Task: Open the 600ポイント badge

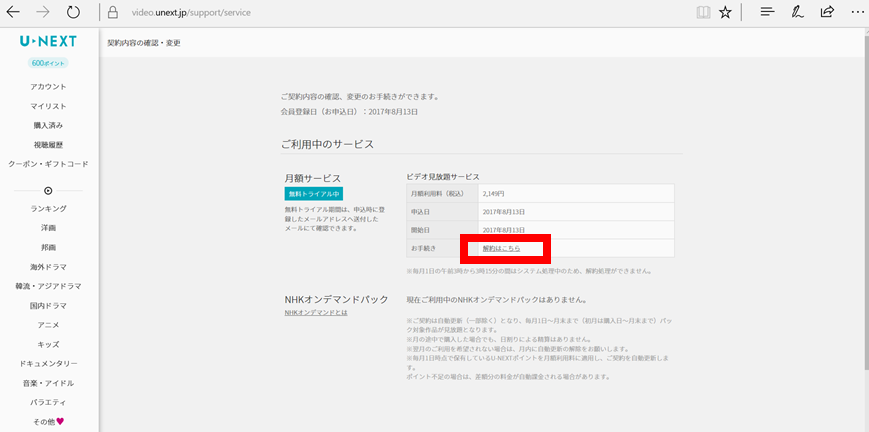Action: (48, 63)
